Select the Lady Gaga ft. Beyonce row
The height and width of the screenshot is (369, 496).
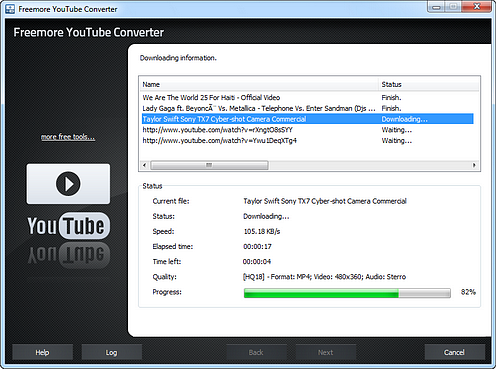point(309,108)
